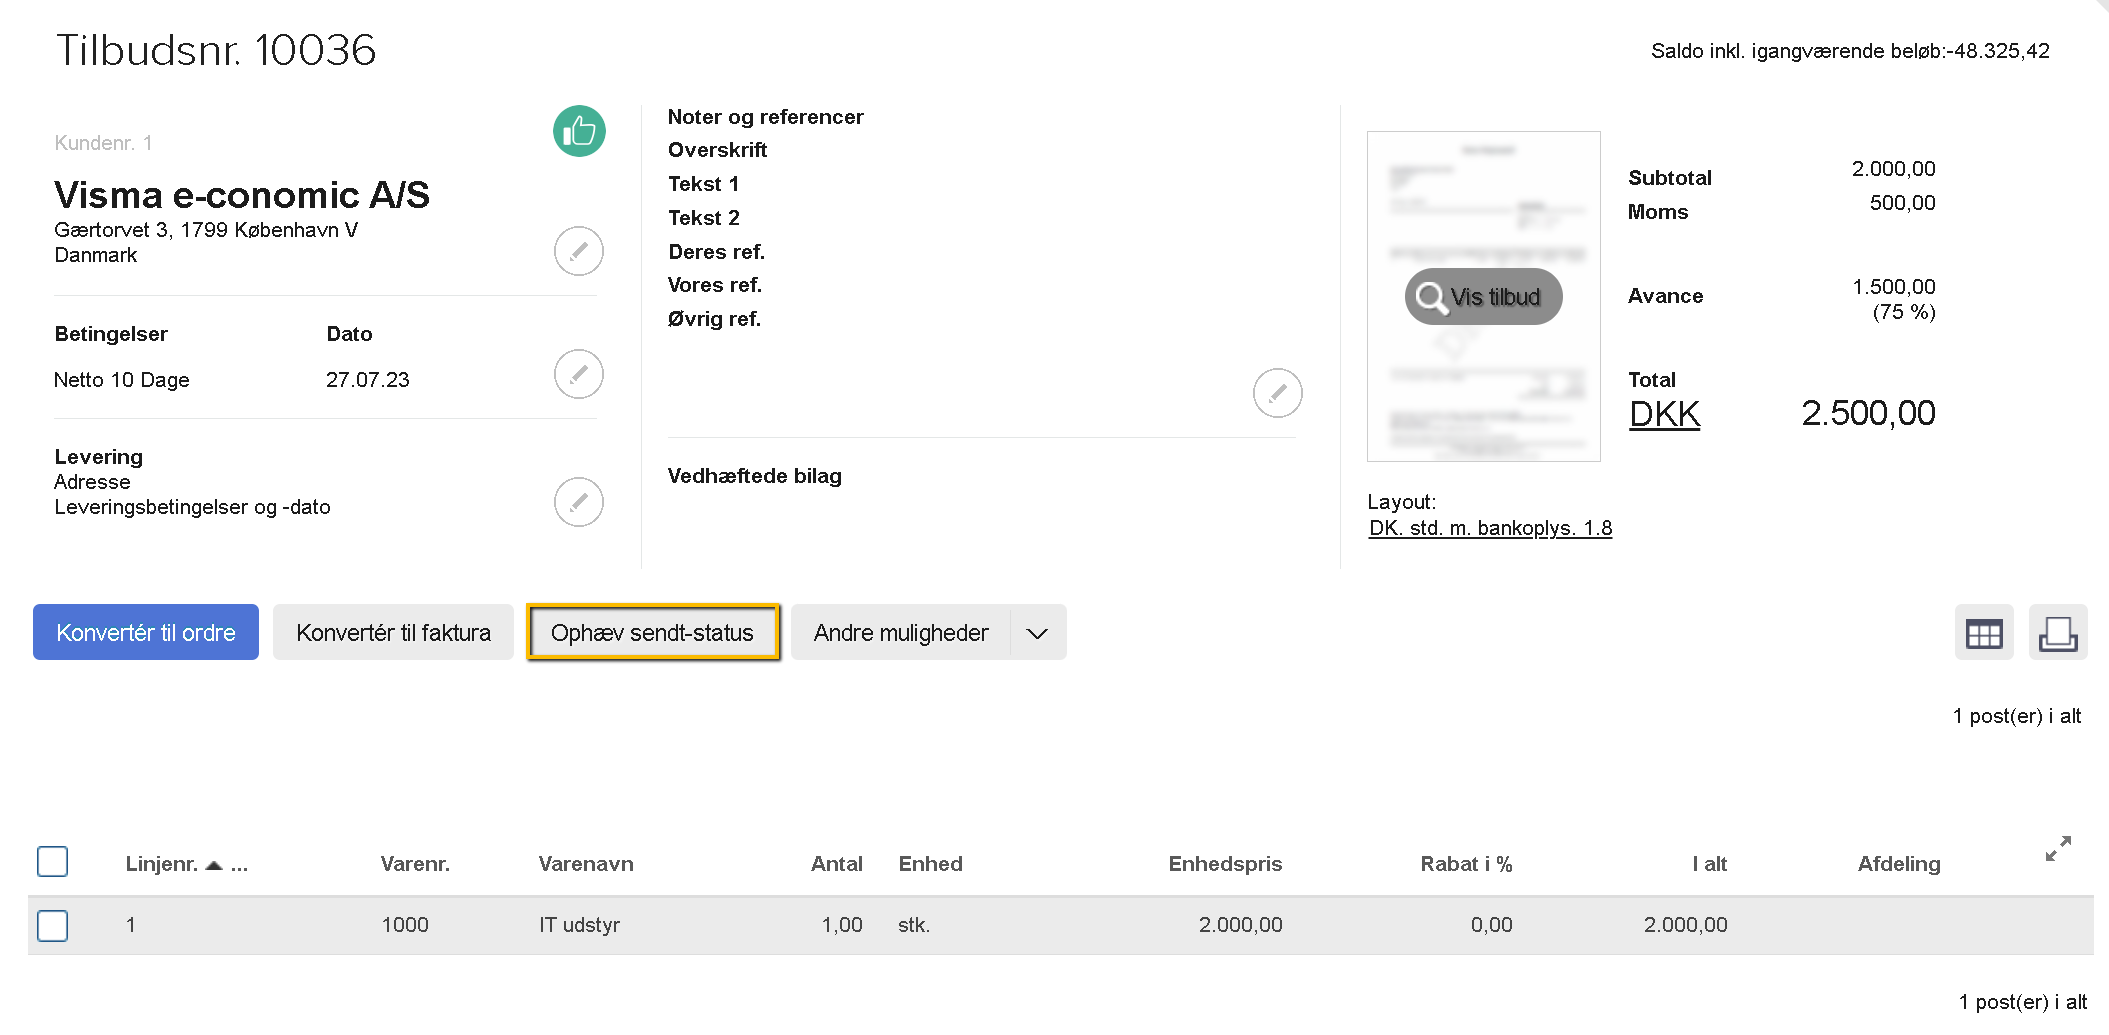
Task: Click the print icon button
Action: (x=2057, y=633)
